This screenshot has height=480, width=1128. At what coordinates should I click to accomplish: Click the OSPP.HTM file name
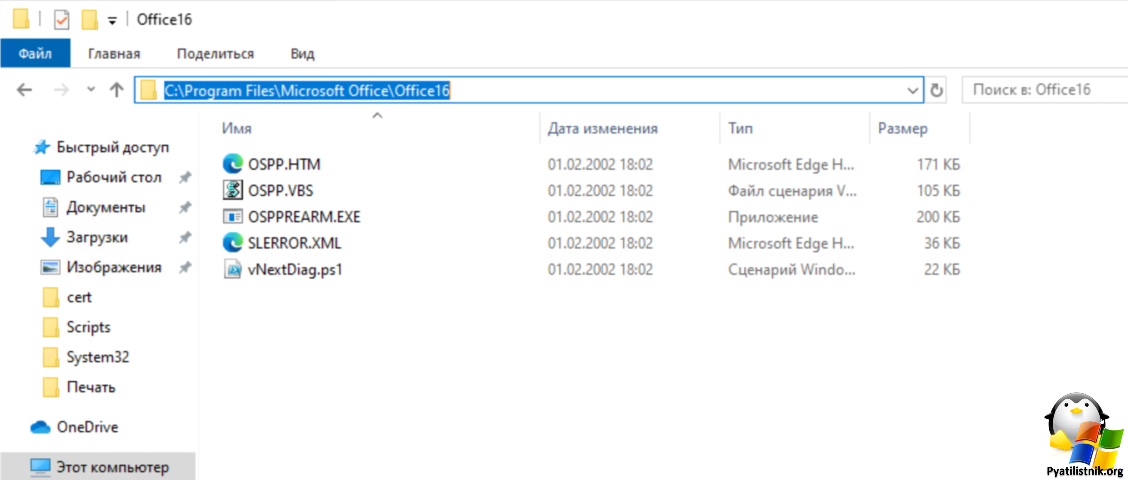(283, 165)
